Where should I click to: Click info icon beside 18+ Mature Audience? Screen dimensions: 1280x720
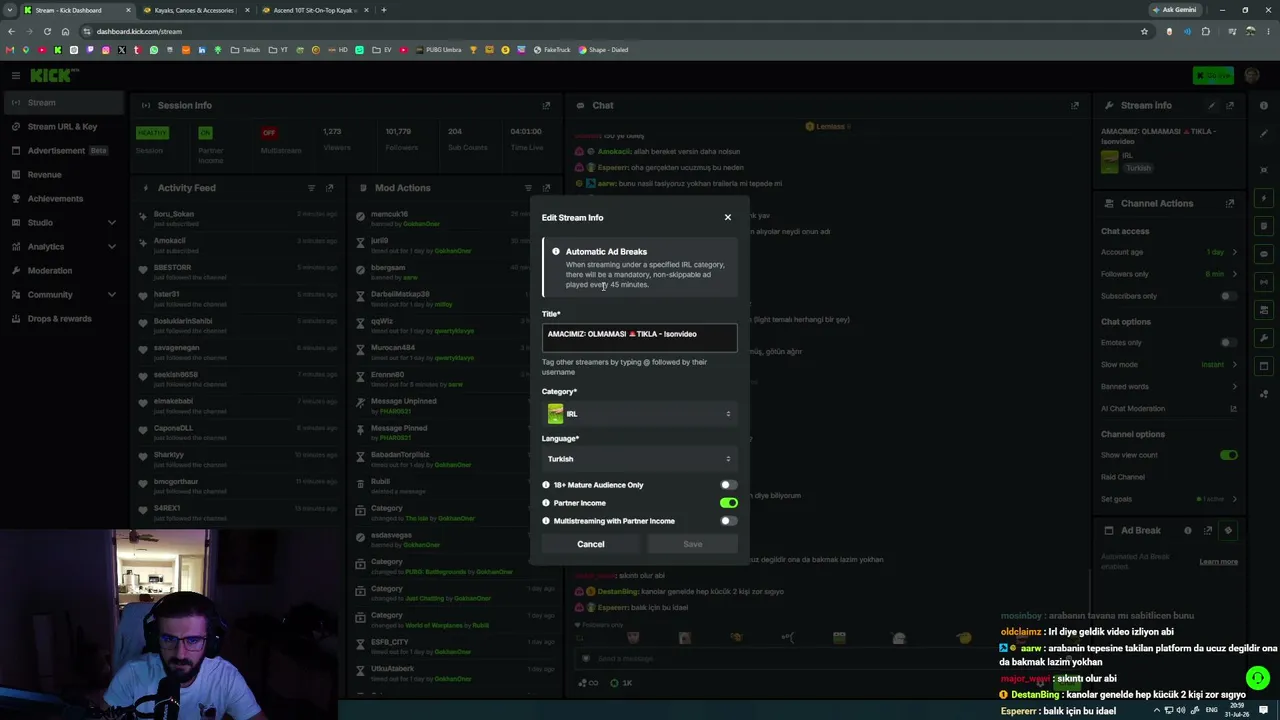point(546,485)
